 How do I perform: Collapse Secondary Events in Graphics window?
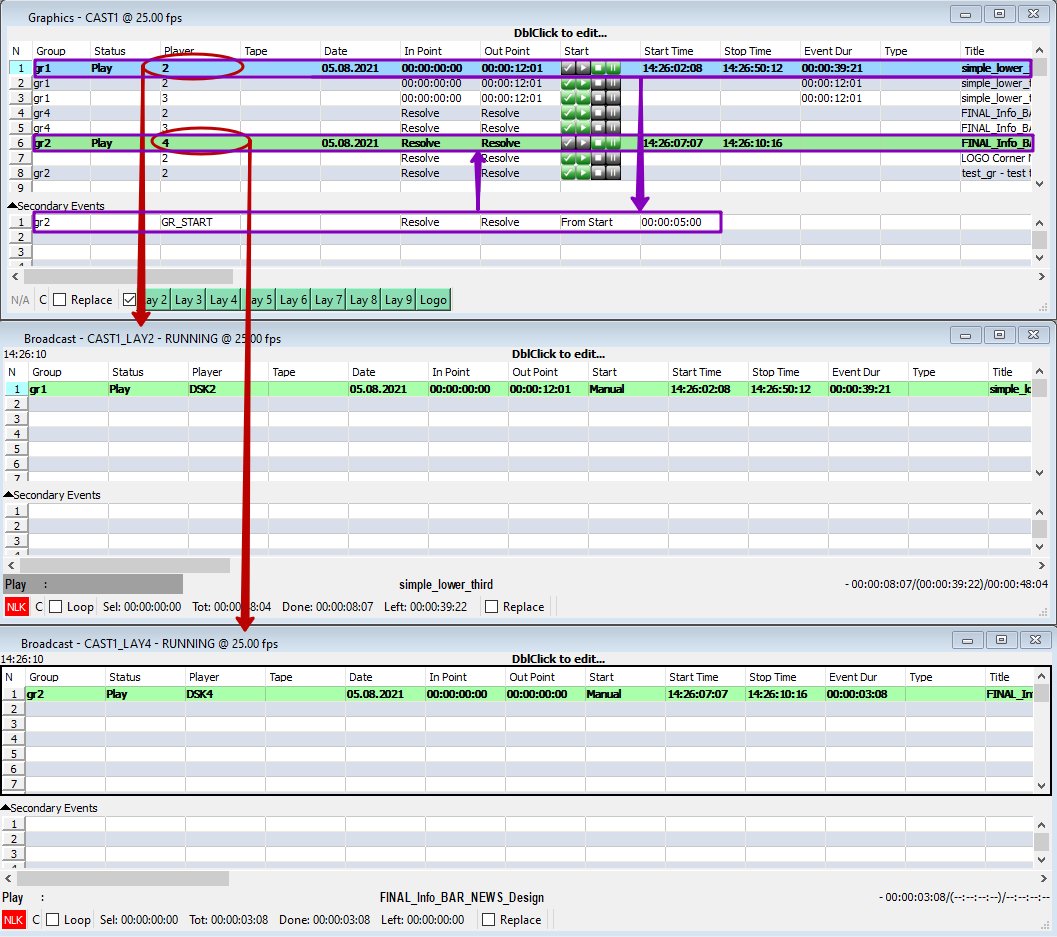12,206
